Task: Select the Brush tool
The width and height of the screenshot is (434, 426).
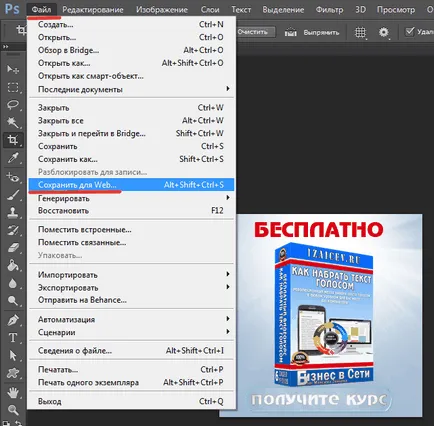Action: (13, 195)
